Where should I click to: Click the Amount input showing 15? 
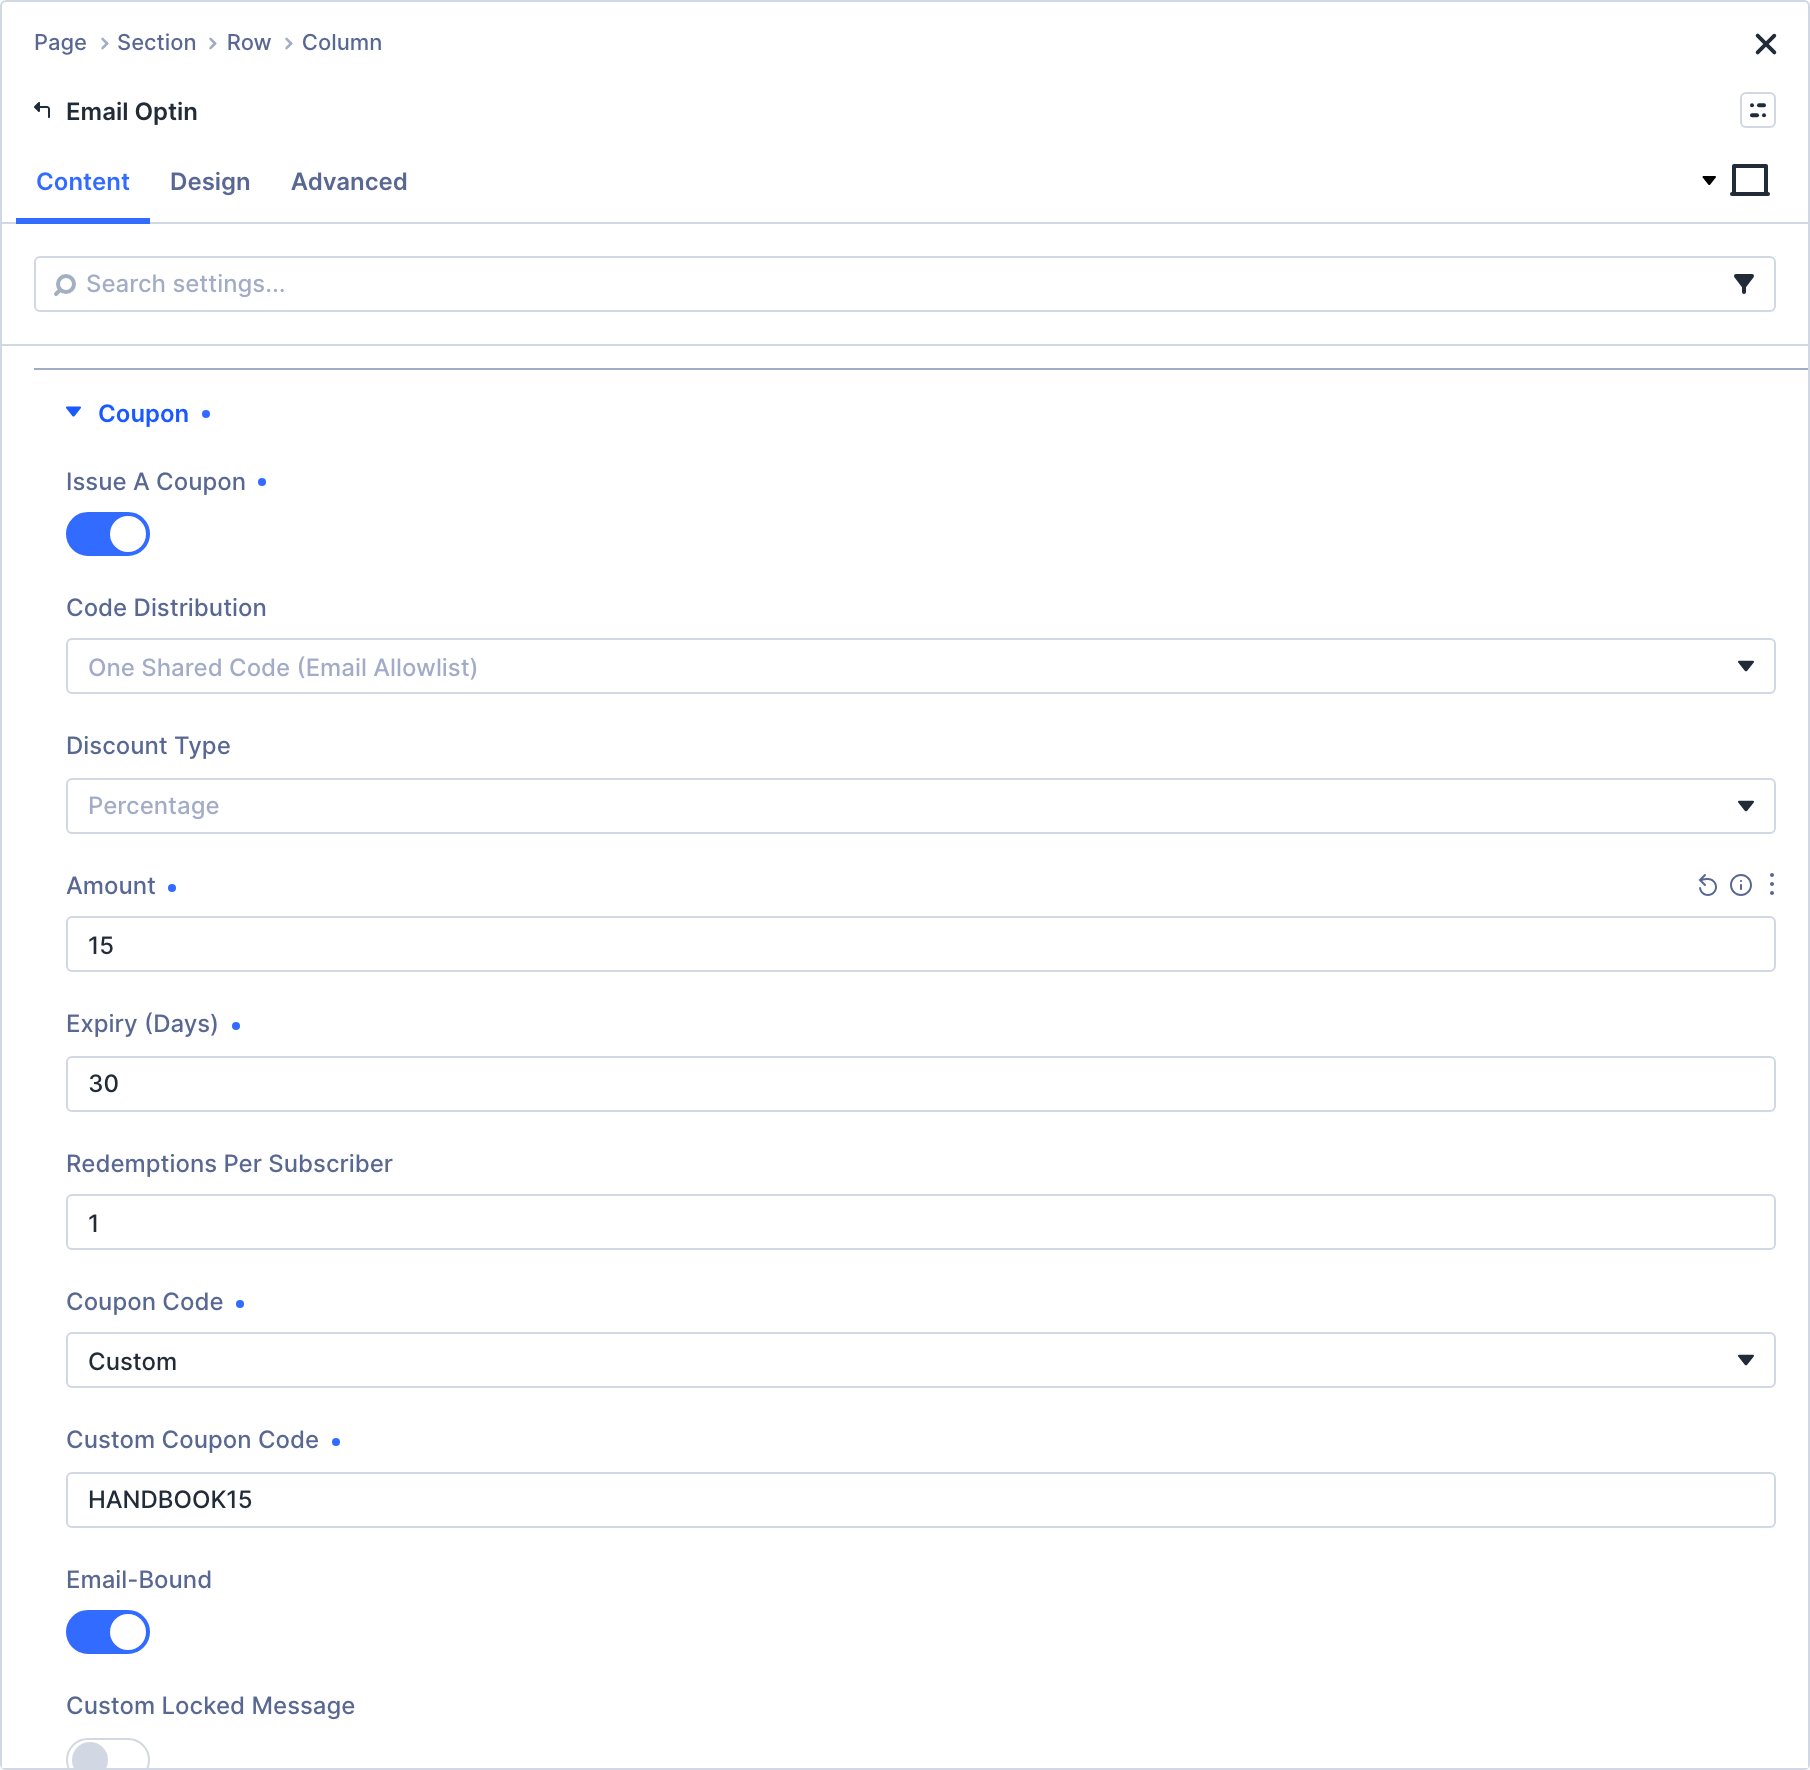[920, 944]
